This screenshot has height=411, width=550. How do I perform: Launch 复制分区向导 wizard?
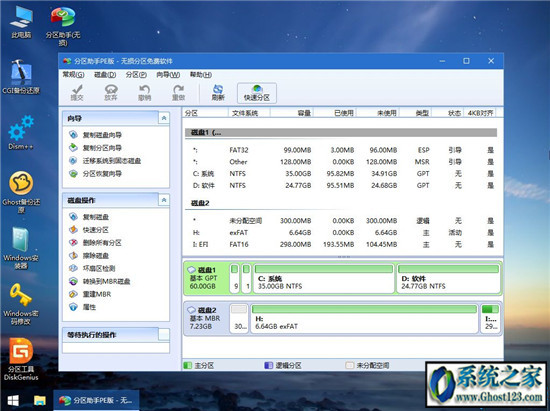click(x=96, y=148)
